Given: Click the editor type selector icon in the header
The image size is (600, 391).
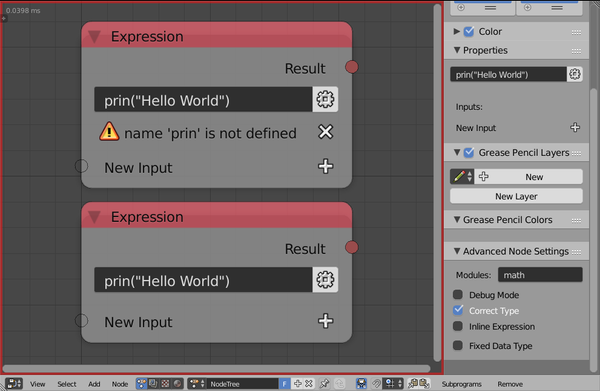Looking at the screenshot, I should (14, 383).
